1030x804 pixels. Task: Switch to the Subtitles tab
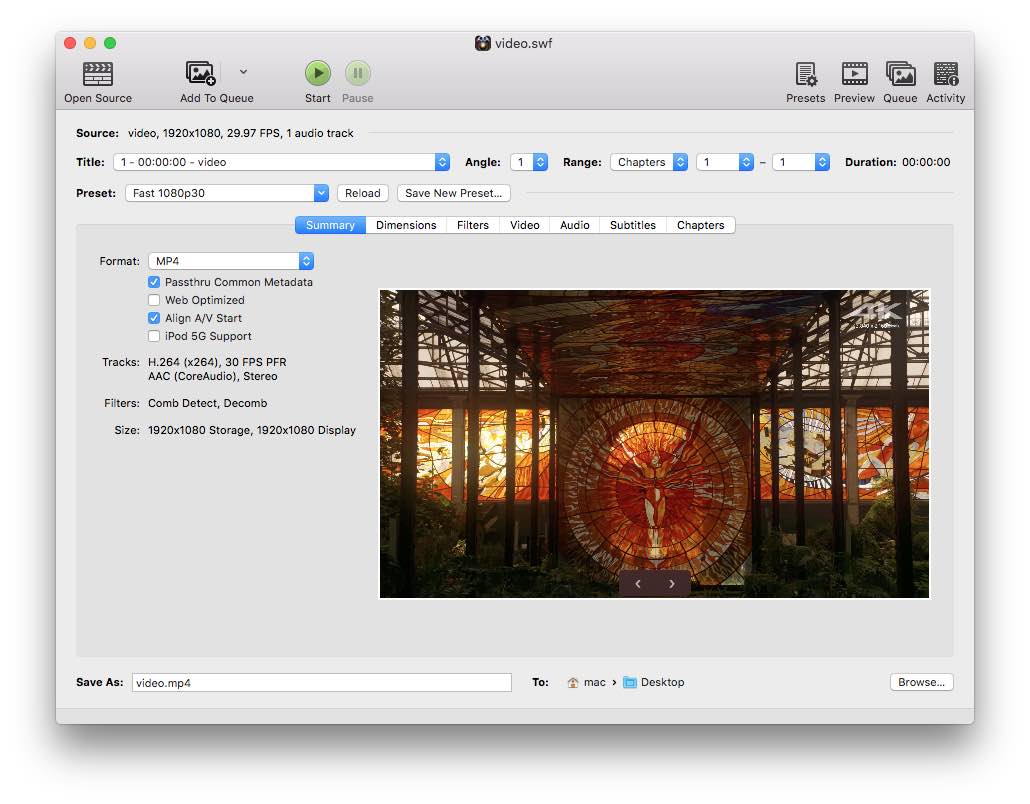click(x=633, y=225)
